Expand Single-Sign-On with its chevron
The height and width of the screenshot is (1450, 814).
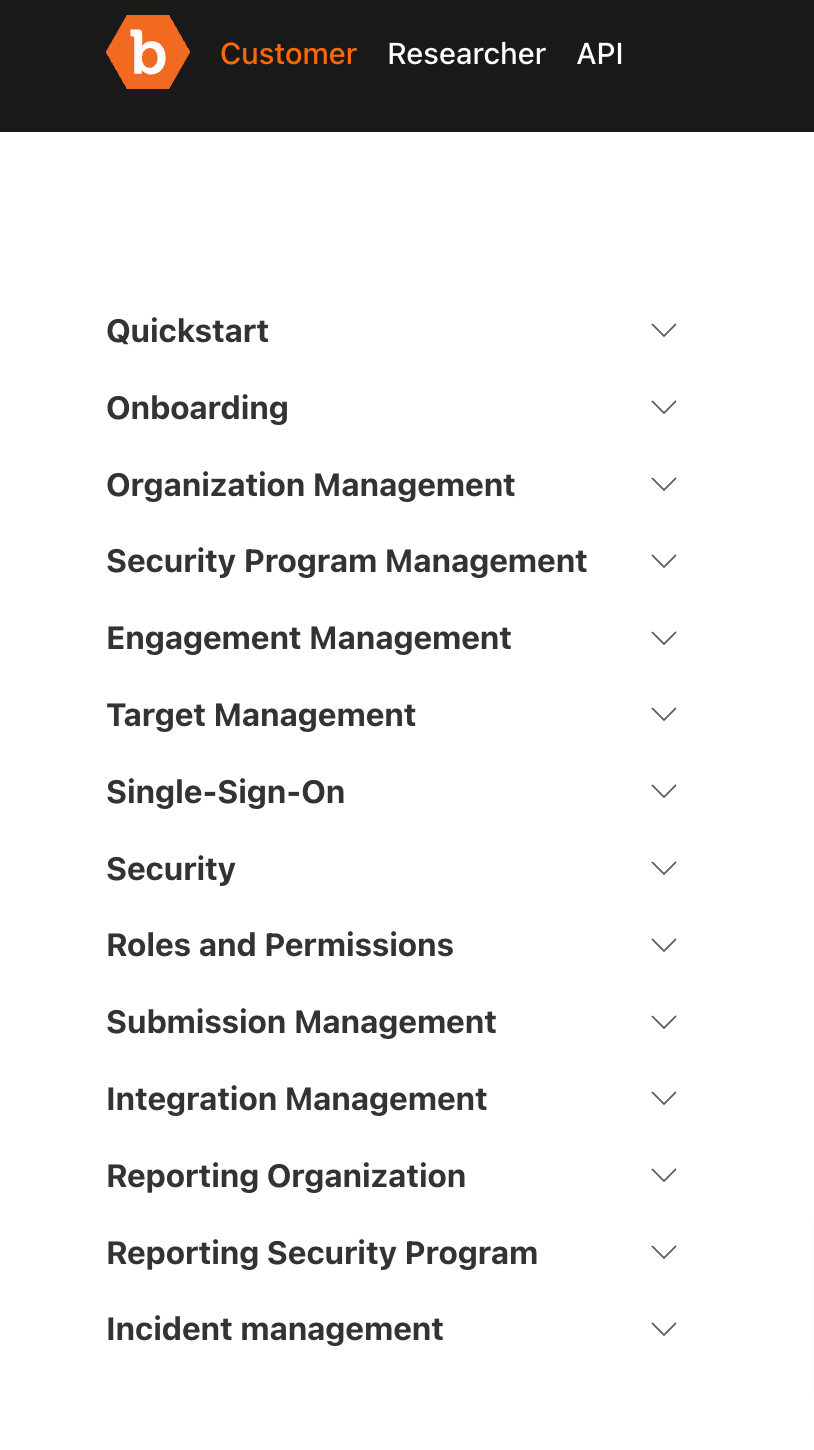pos(664,791)
